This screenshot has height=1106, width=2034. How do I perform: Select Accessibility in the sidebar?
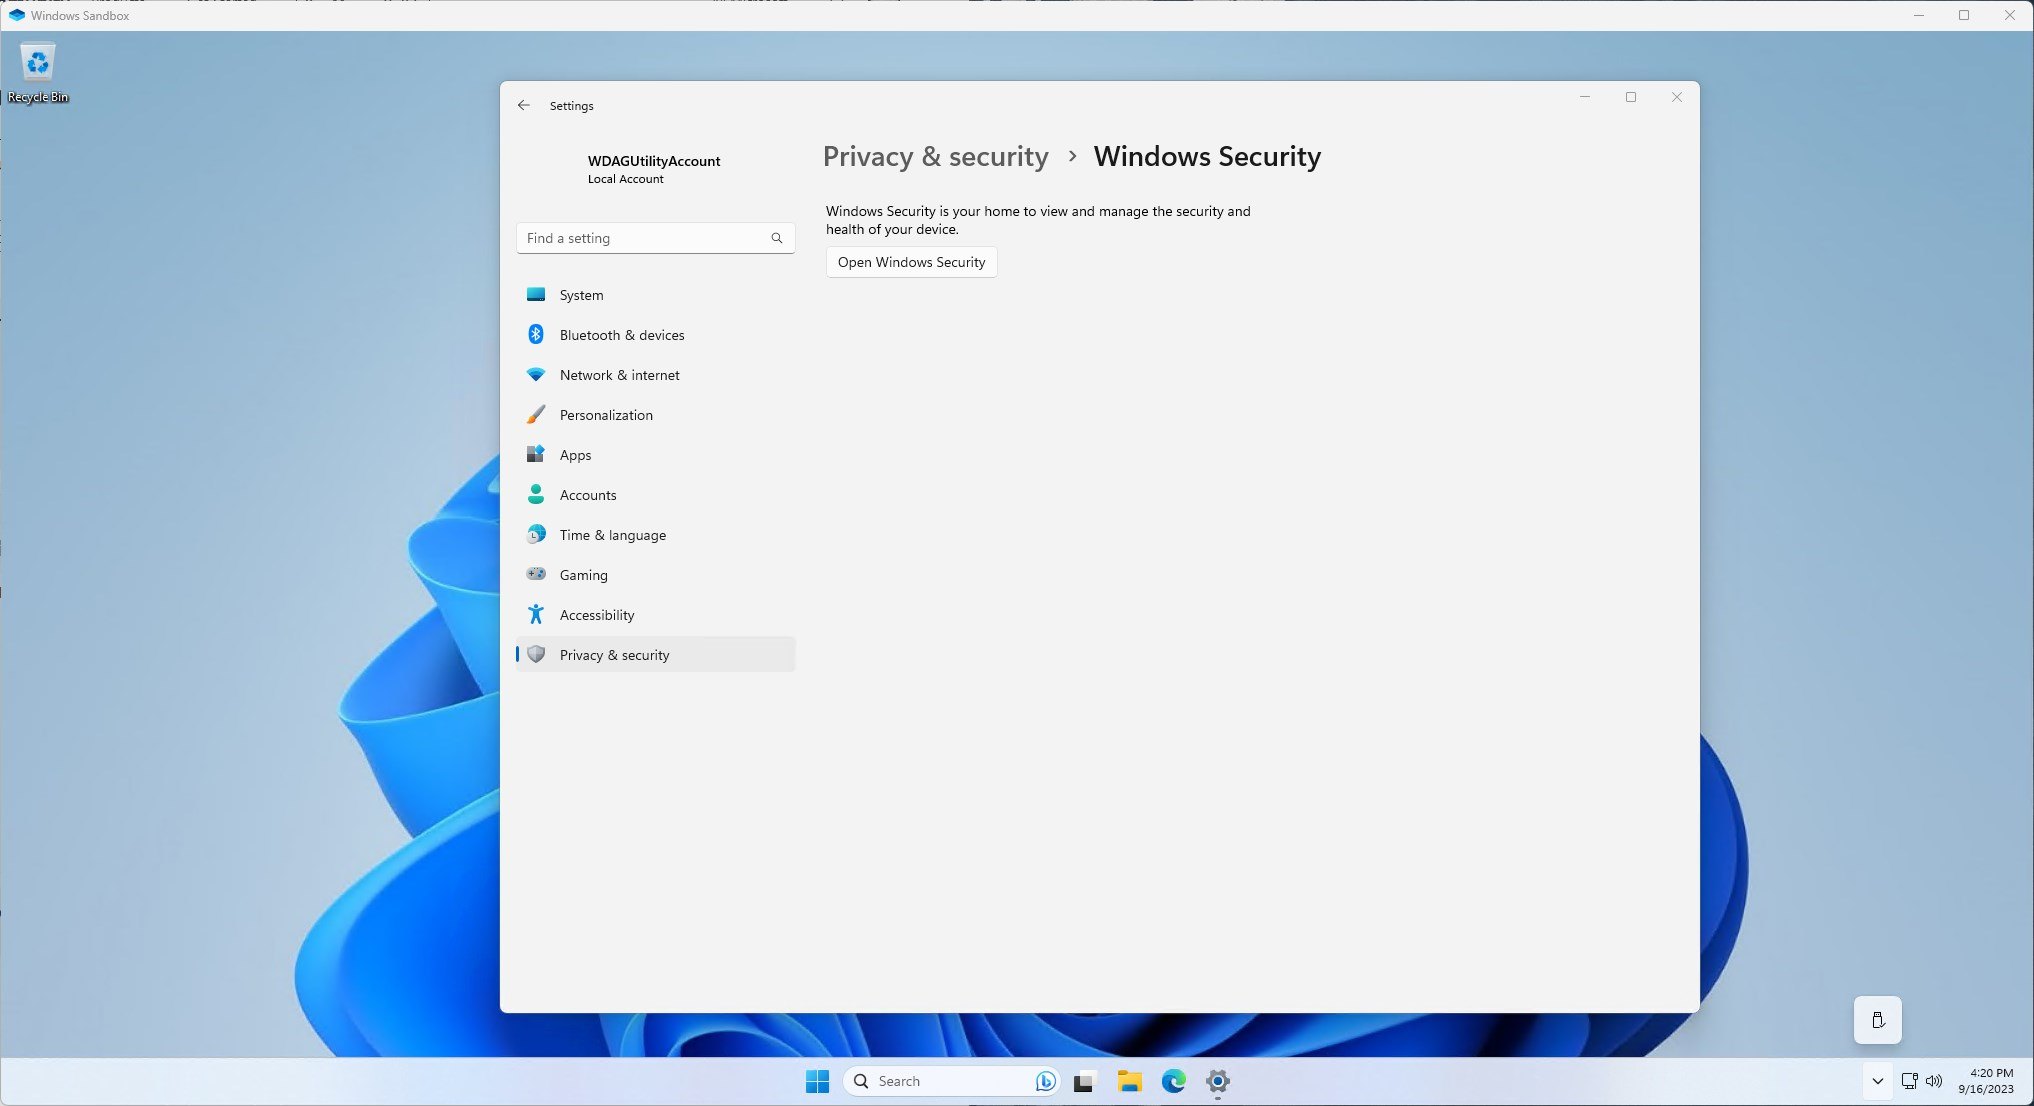tap(656, 615)
